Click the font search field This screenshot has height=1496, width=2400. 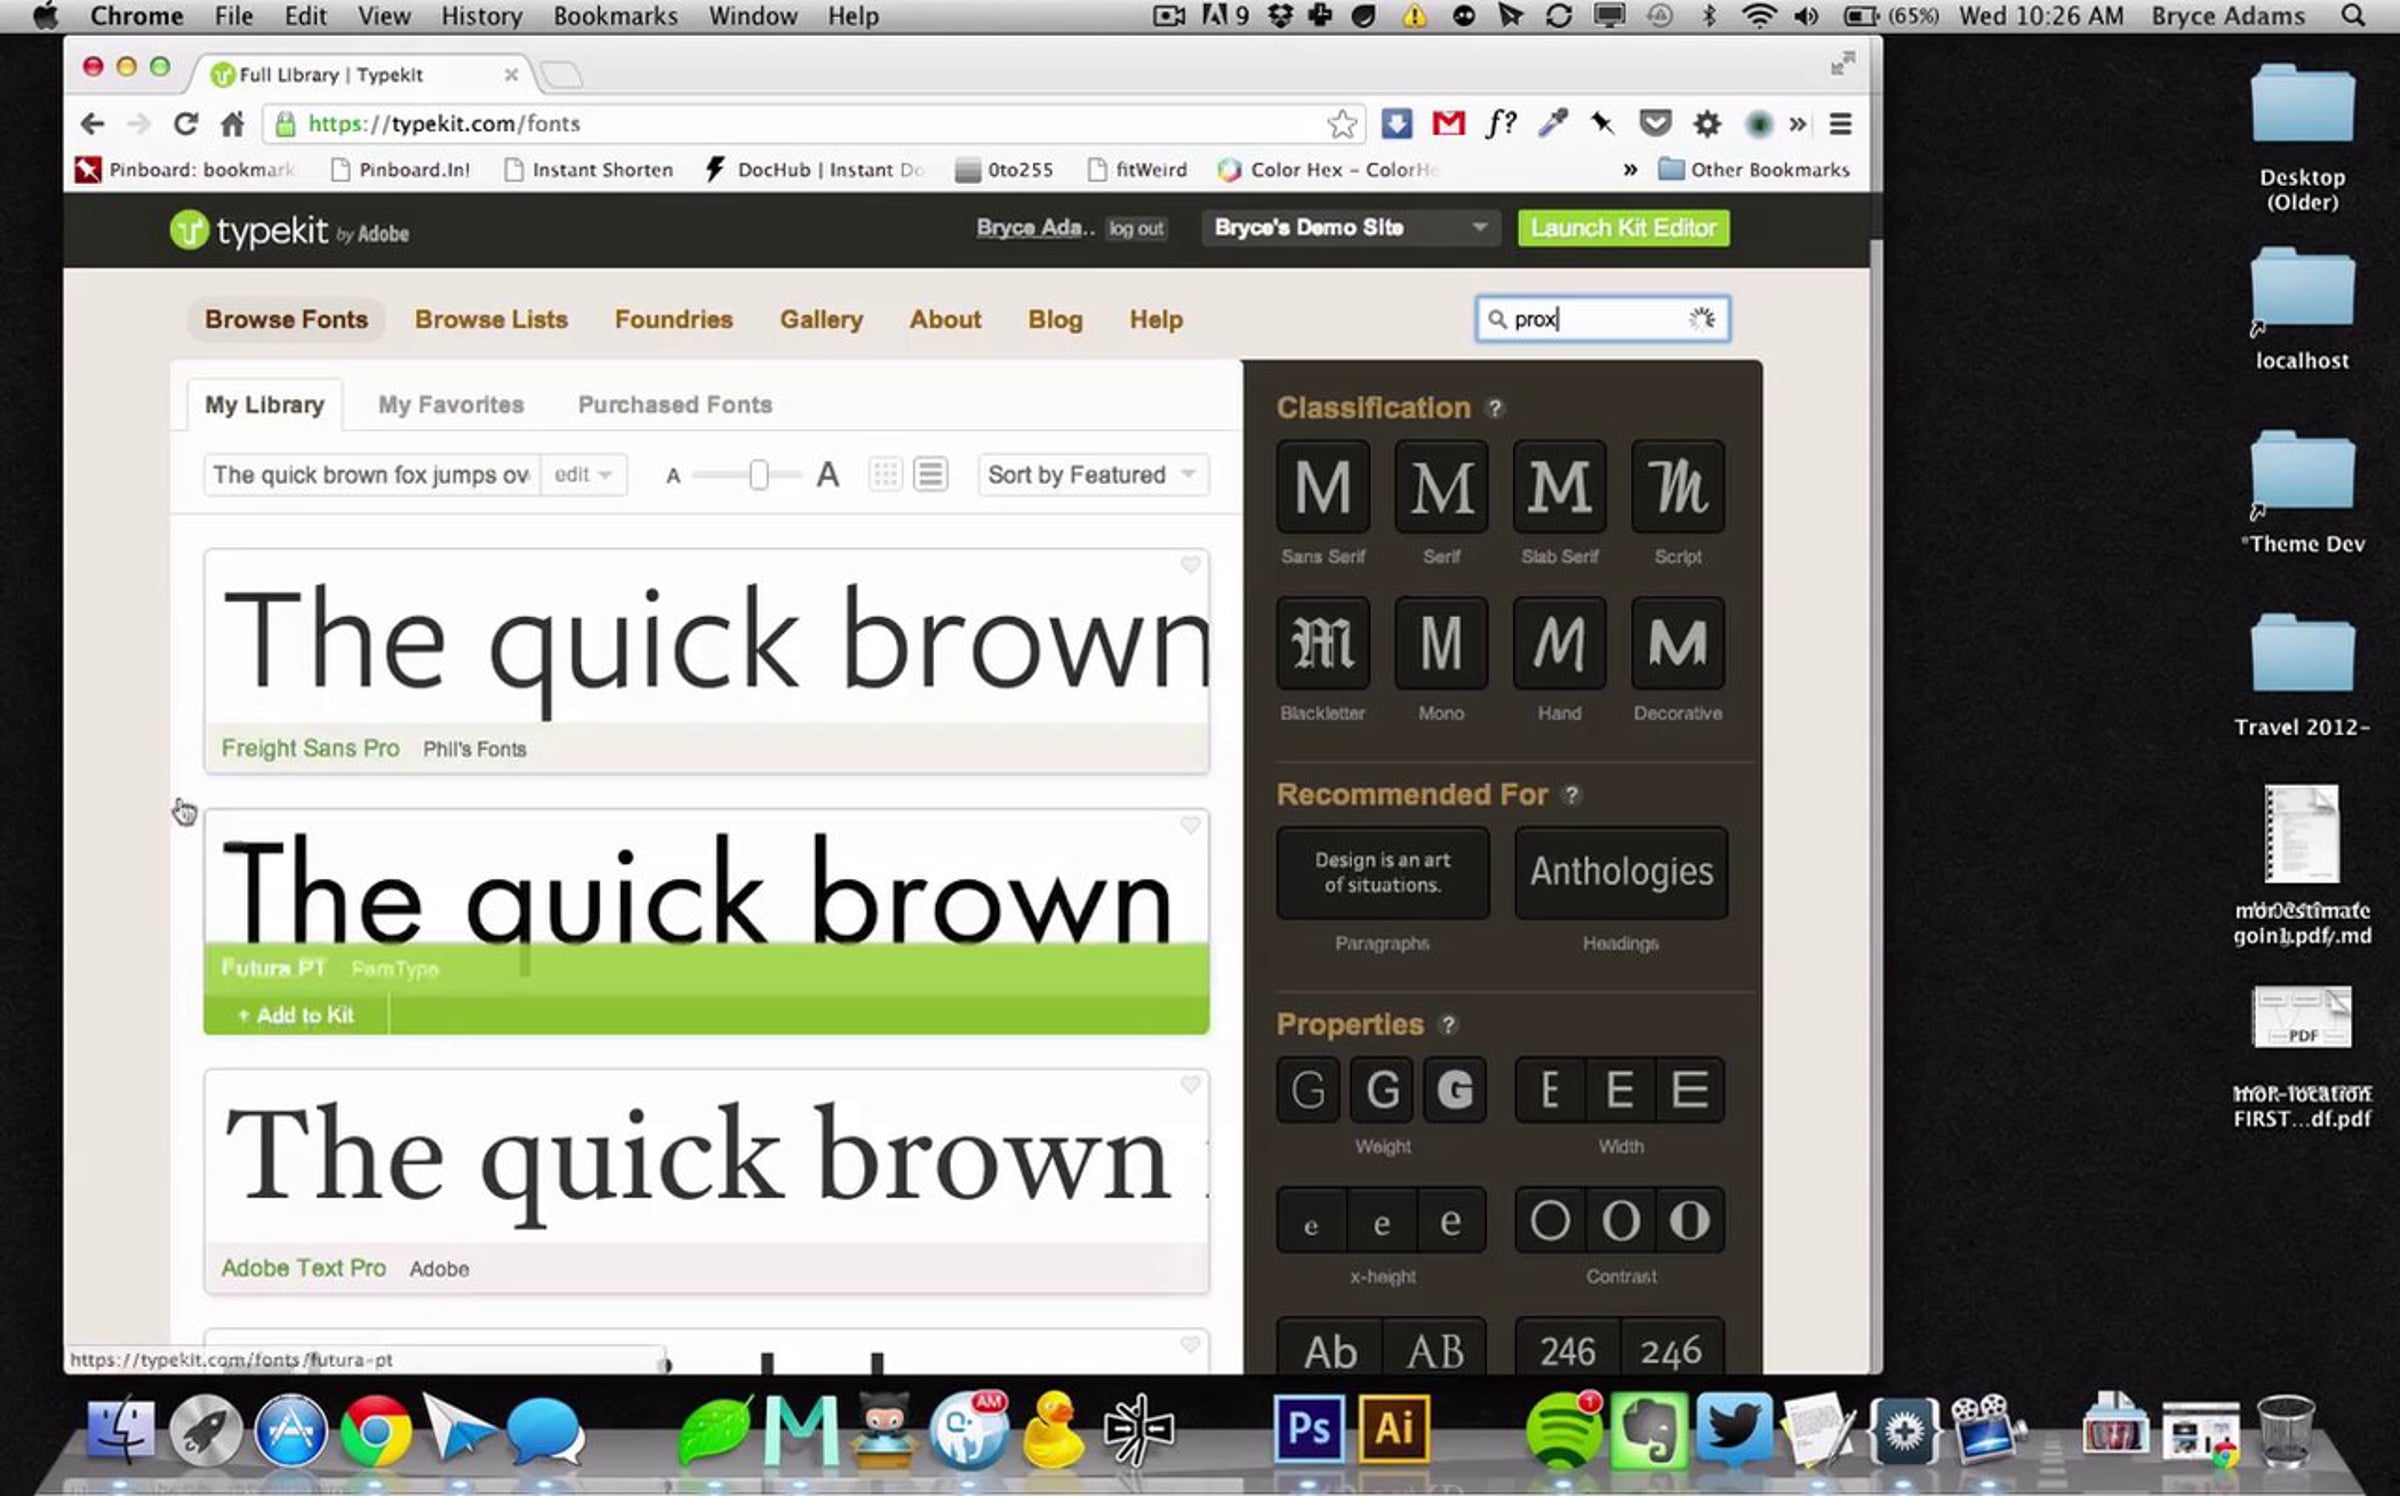click(1603, 319)
